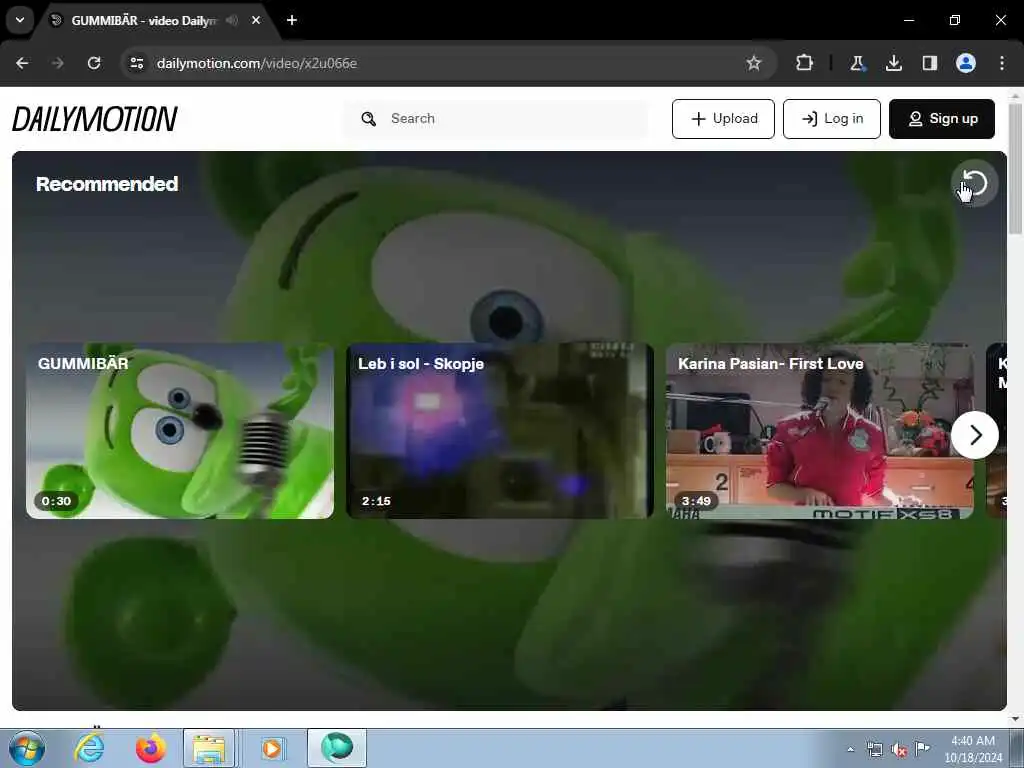Click the active green browser taskbar icon

click(x=336, y=748)
